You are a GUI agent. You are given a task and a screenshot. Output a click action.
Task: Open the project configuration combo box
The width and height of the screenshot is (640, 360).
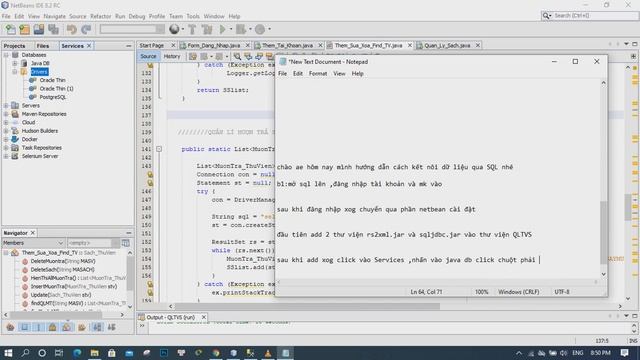[x=132, y=29]
